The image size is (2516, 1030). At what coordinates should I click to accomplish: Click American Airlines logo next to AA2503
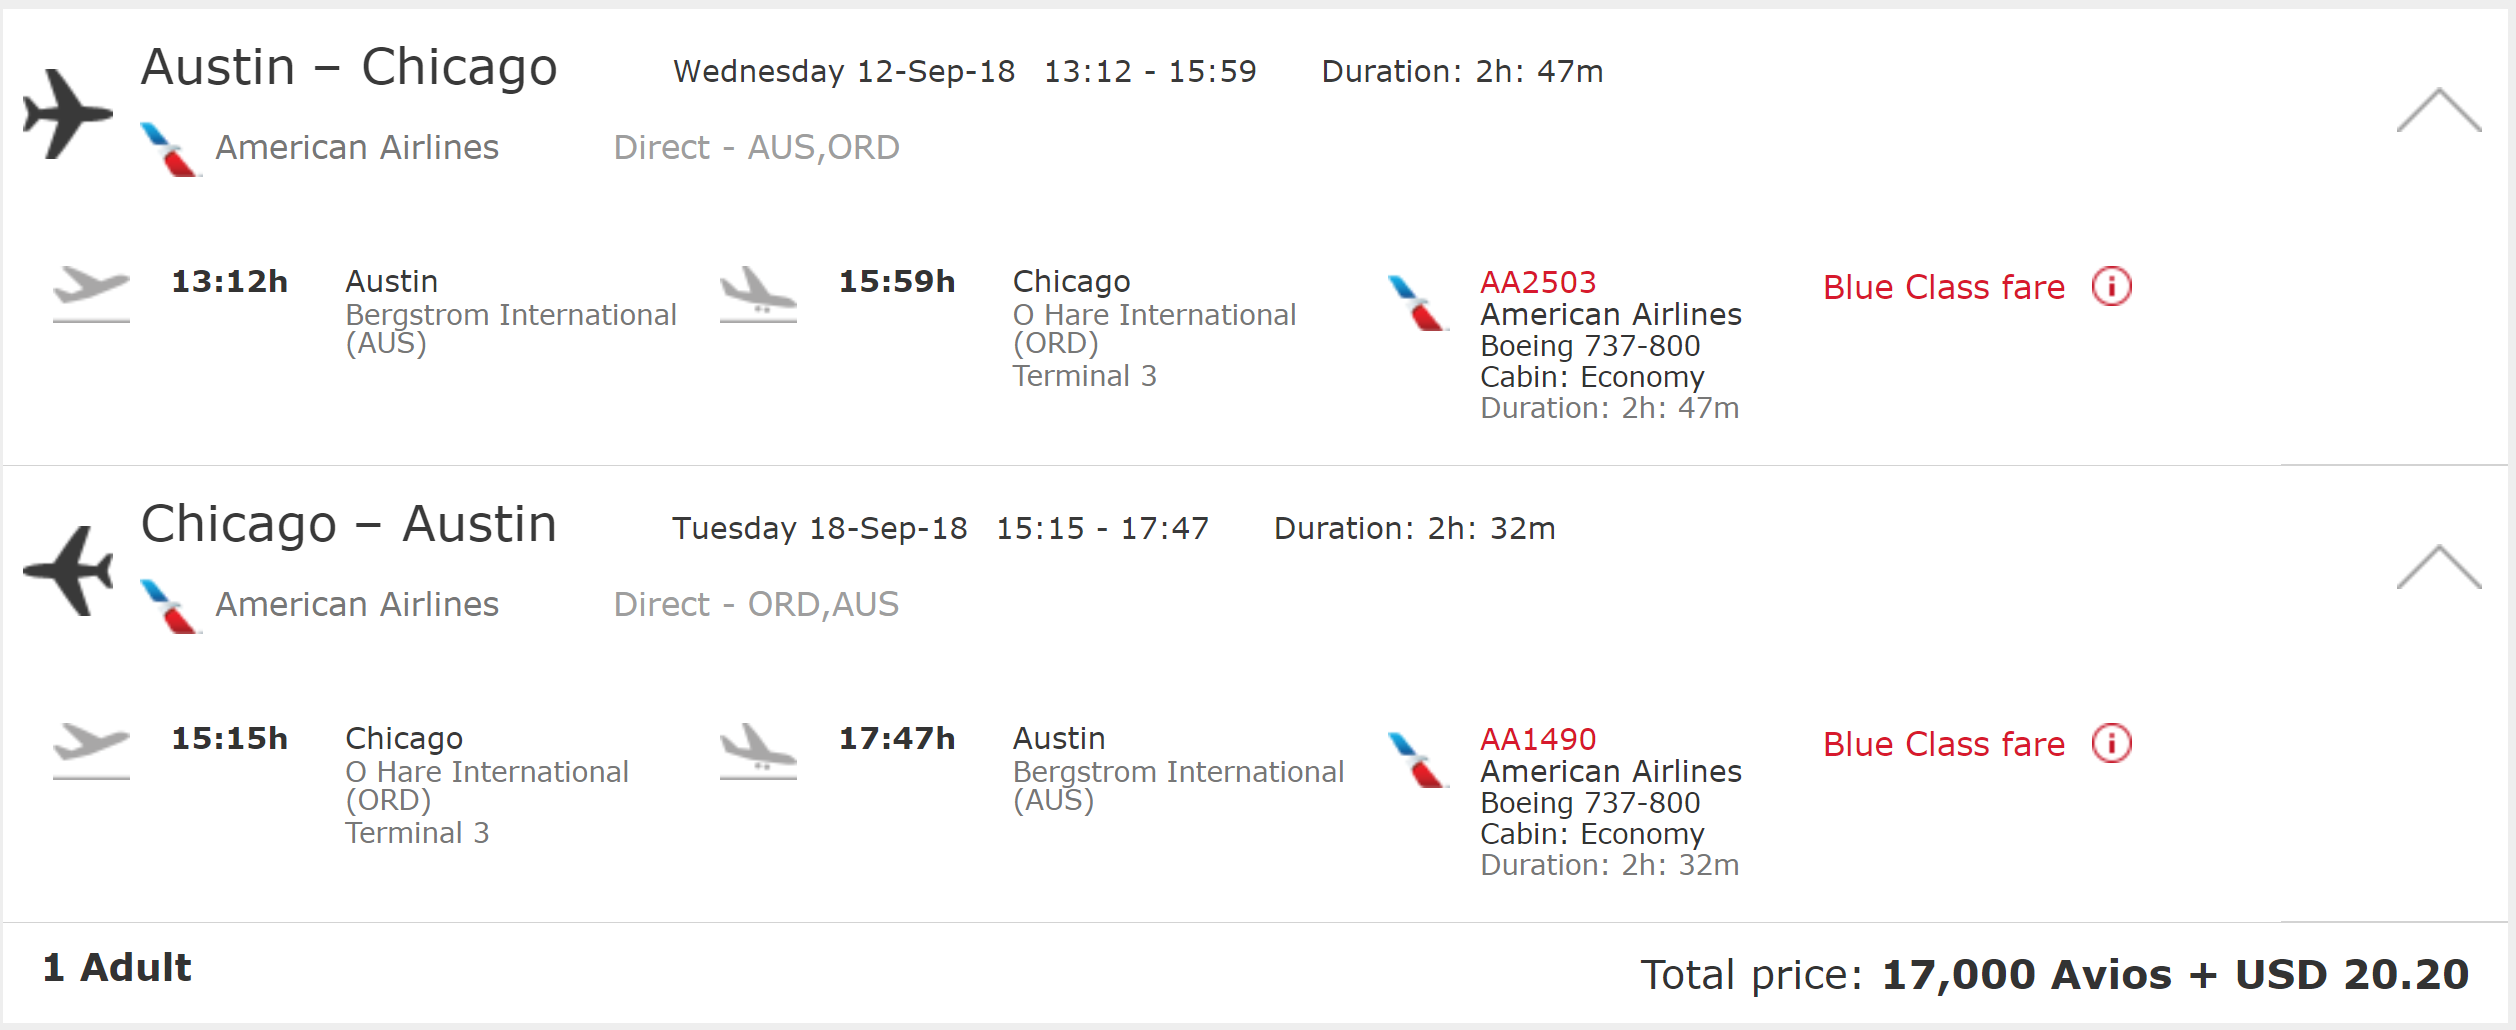(1418, 303)
